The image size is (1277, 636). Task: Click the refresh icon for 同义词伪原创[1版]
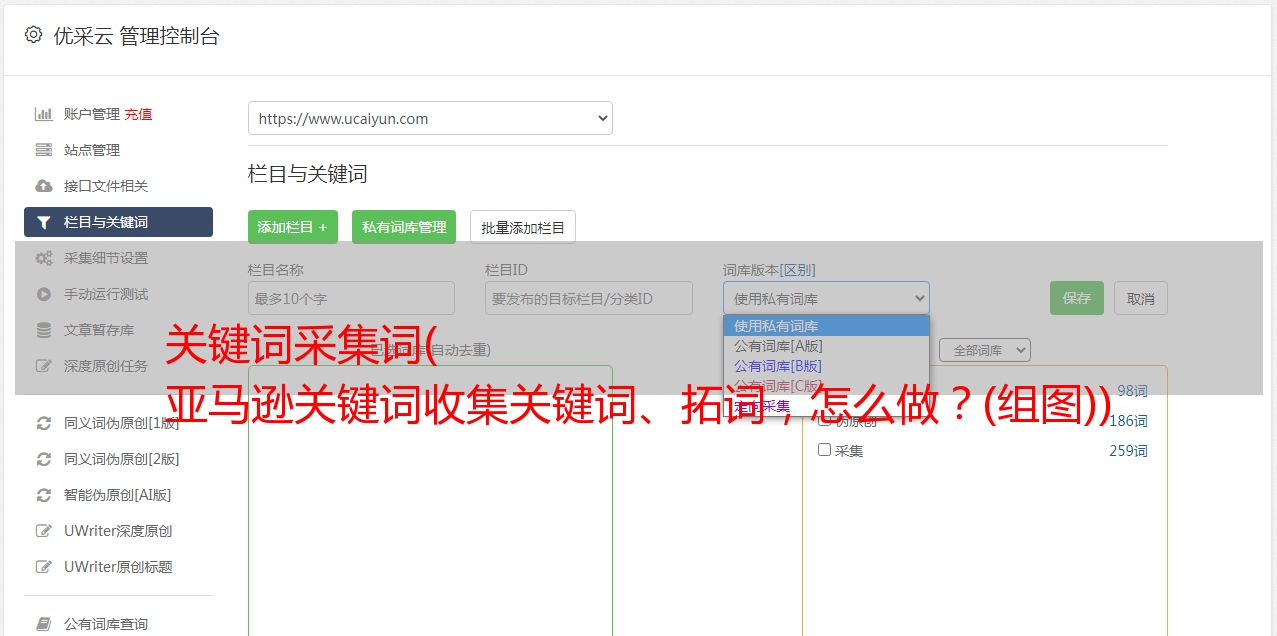click(43, 423)
